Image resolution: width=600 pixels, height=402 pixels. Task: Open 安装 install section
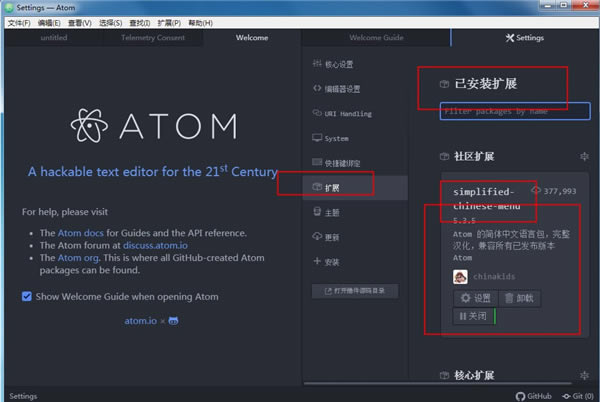(x=355, y=262)
